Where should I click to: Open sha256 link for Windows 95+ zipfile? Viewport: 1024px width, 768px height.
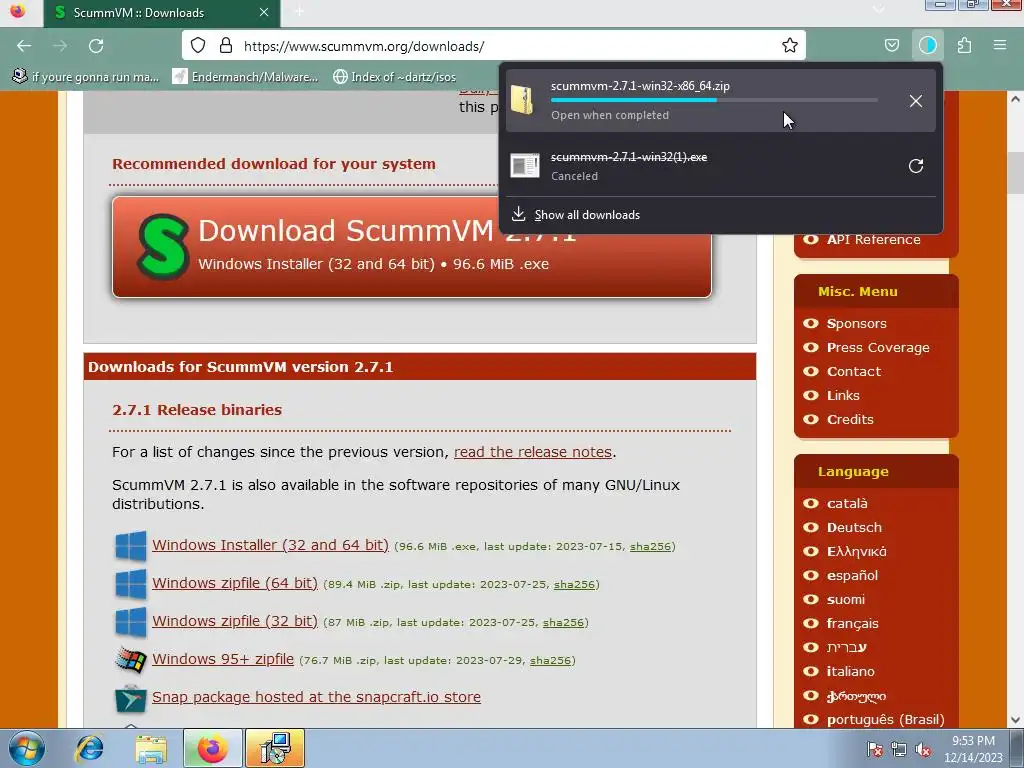(551, 660)
